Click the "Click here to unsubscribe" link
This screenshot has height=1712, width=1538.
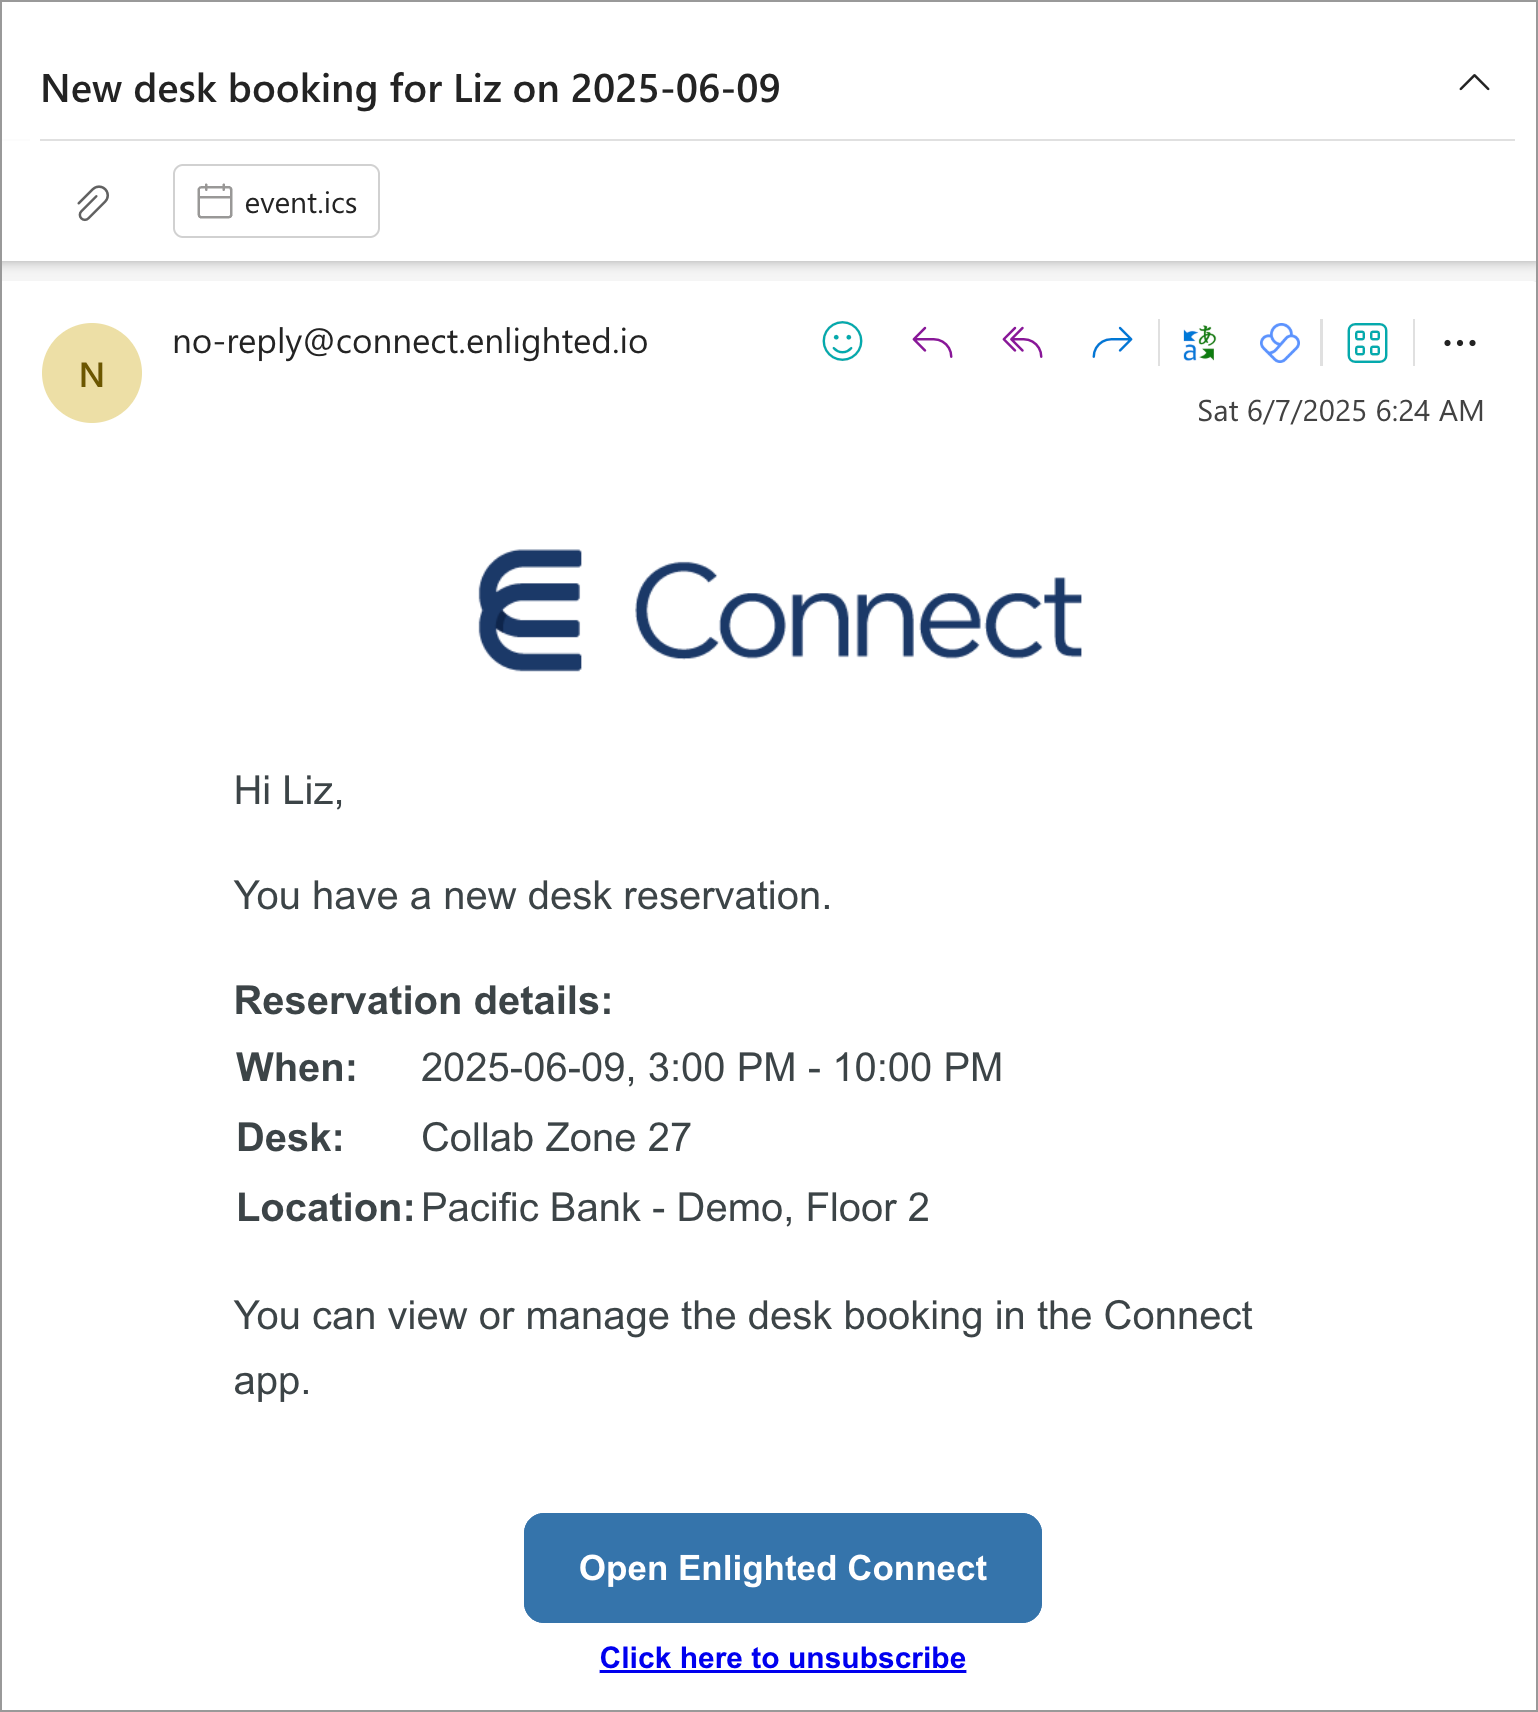[782, 1658]
